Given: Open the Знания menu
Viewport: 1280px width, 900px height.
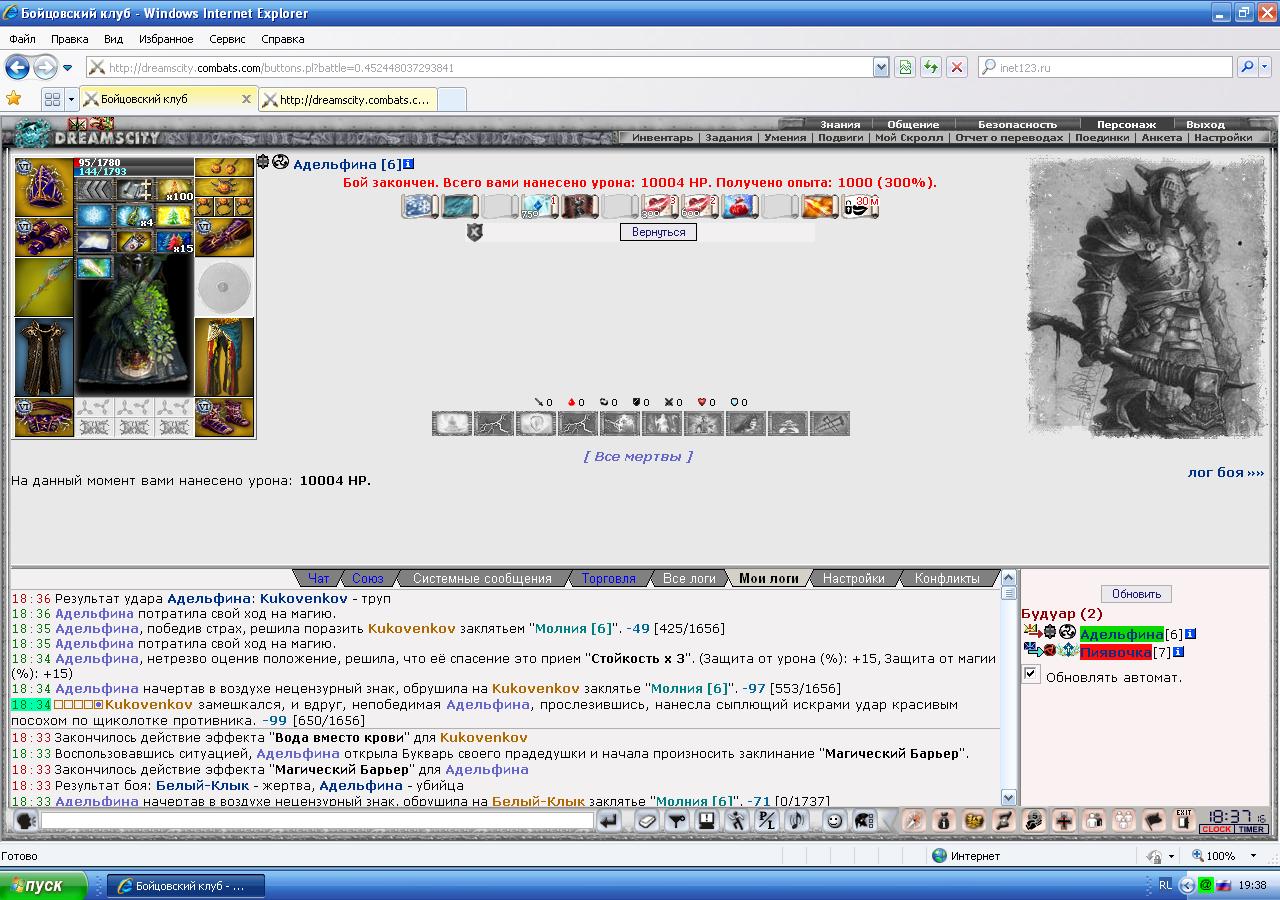Looking at the screenshot, I should [840, 125].
